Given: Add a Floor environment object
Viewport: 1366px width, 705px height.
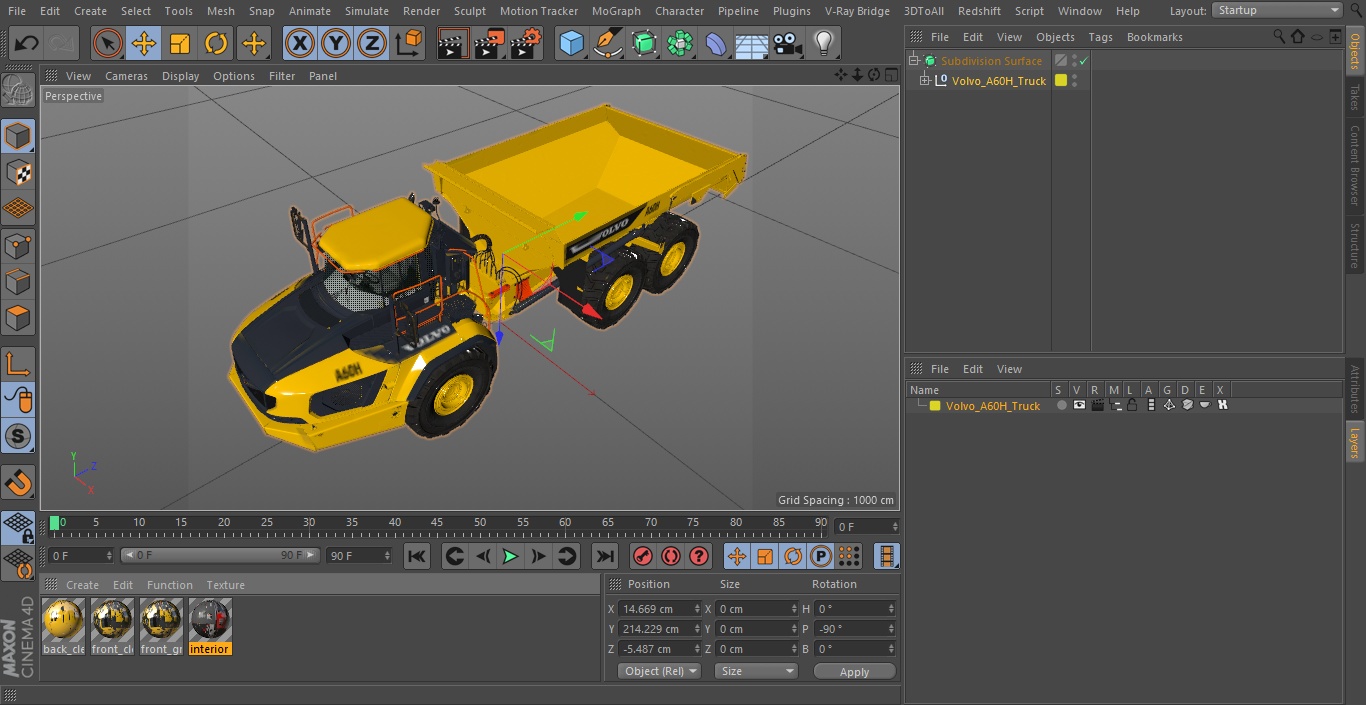Looking at the screenshot, I should 752,43.
